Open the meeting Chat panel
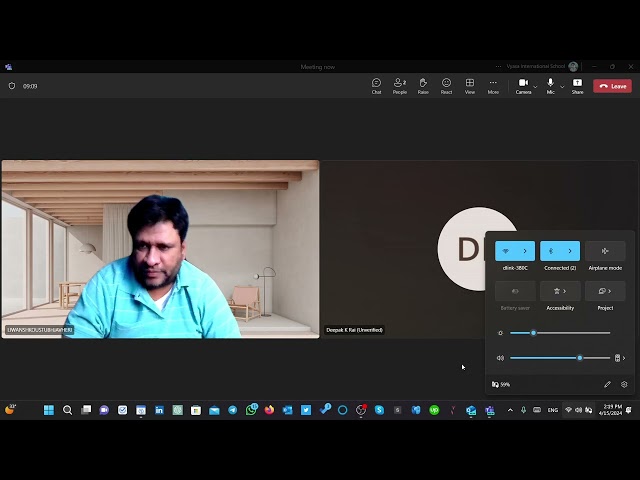The image size is (640, 480). tap(376, 86)
